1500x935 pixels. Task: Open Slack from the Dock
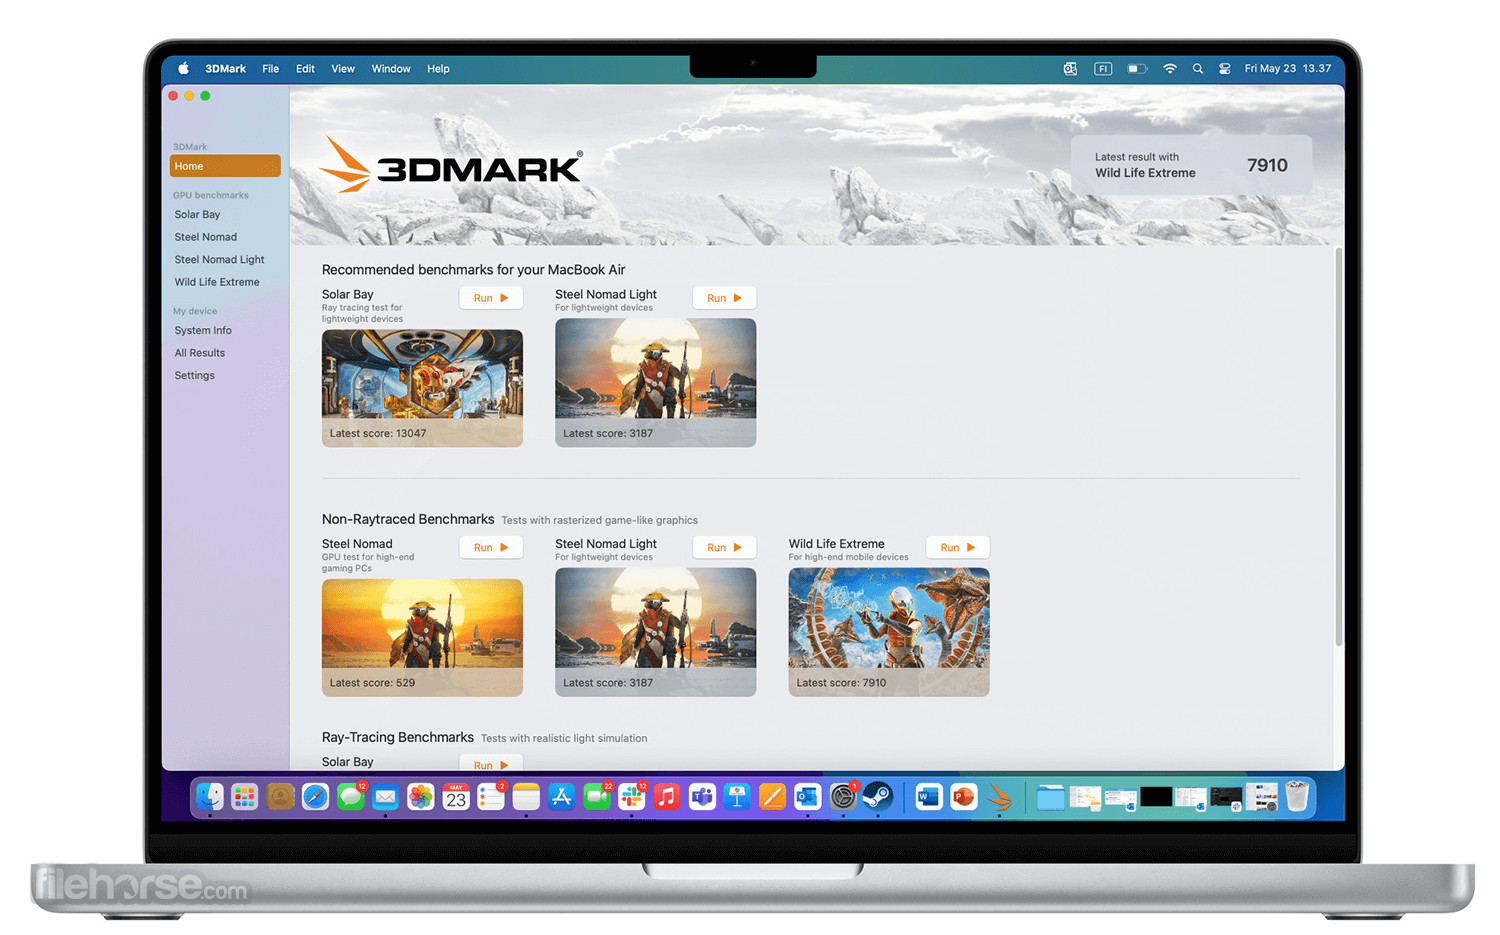(632, 797)
